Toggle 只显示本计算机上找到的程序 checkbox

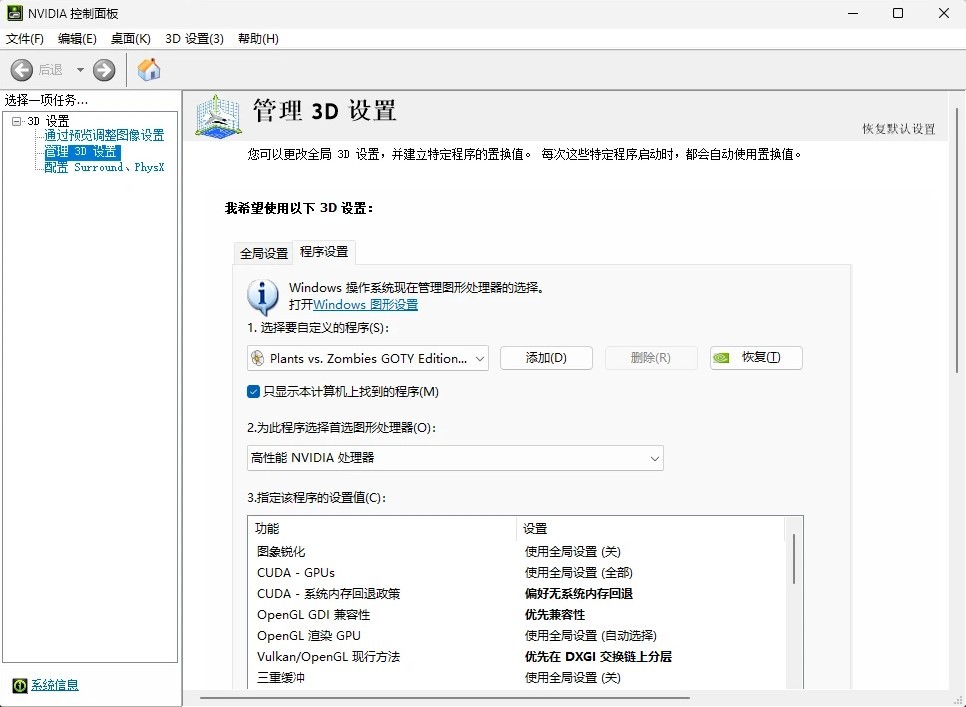(254, 392)
